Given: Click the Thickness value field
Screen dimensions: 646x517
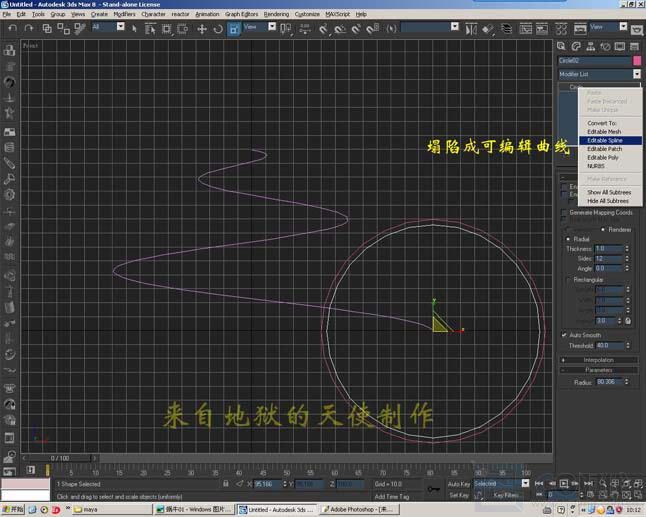Looking at the screenshot, I should pos(609,248).
